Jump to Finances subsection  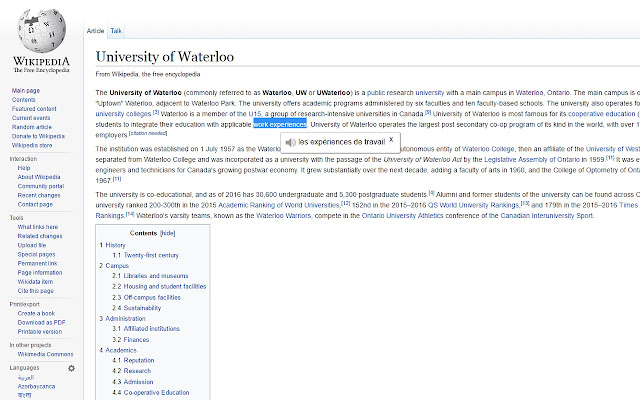tap(136, 340)
